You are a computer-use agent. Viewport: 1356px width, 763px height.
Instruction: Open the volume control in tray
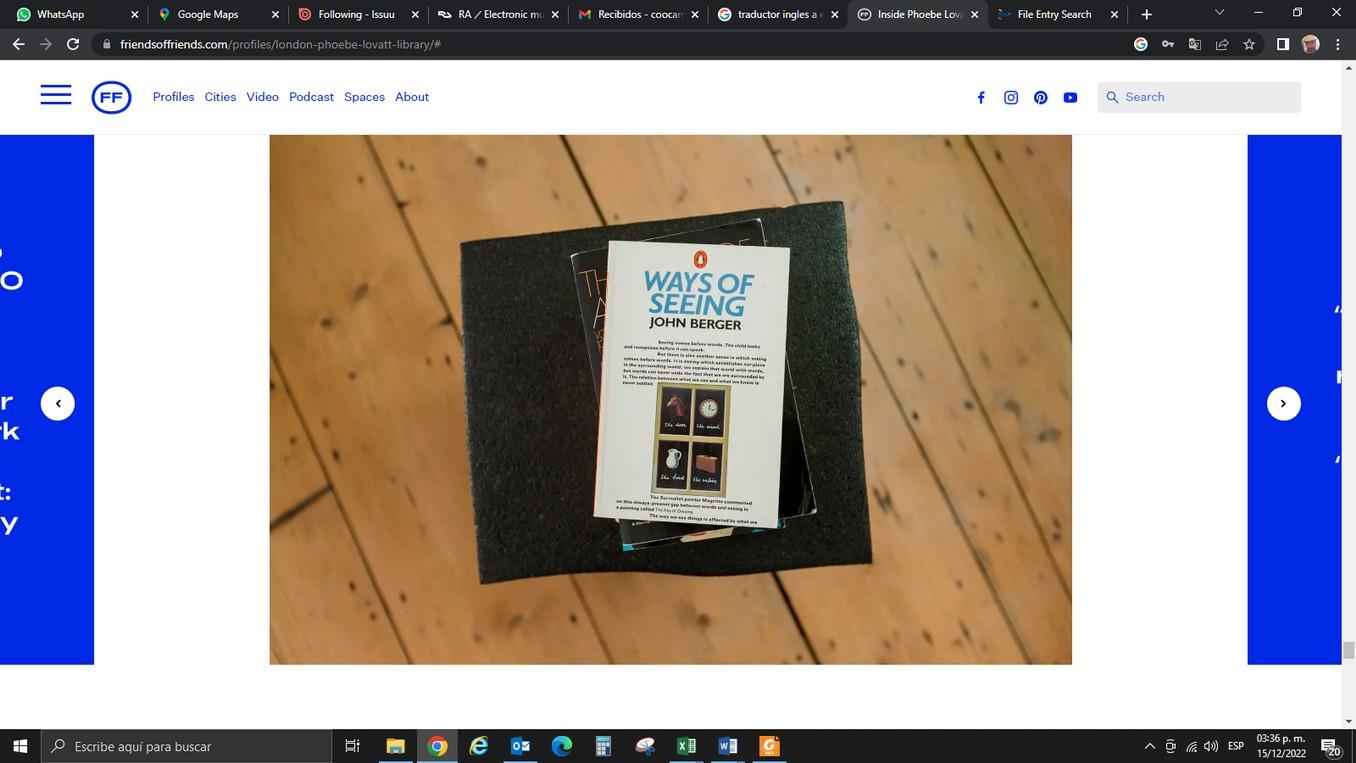(x=1211, y=746)
